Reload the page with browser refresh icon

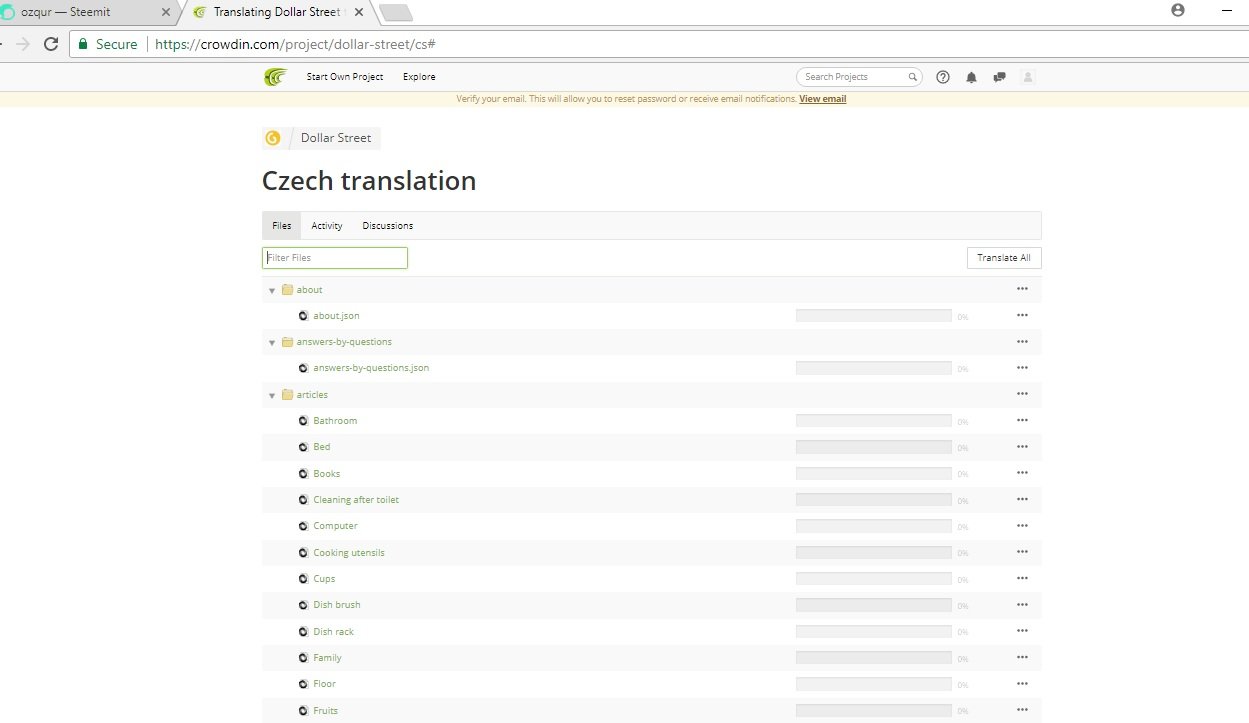[x=50, y=44]
